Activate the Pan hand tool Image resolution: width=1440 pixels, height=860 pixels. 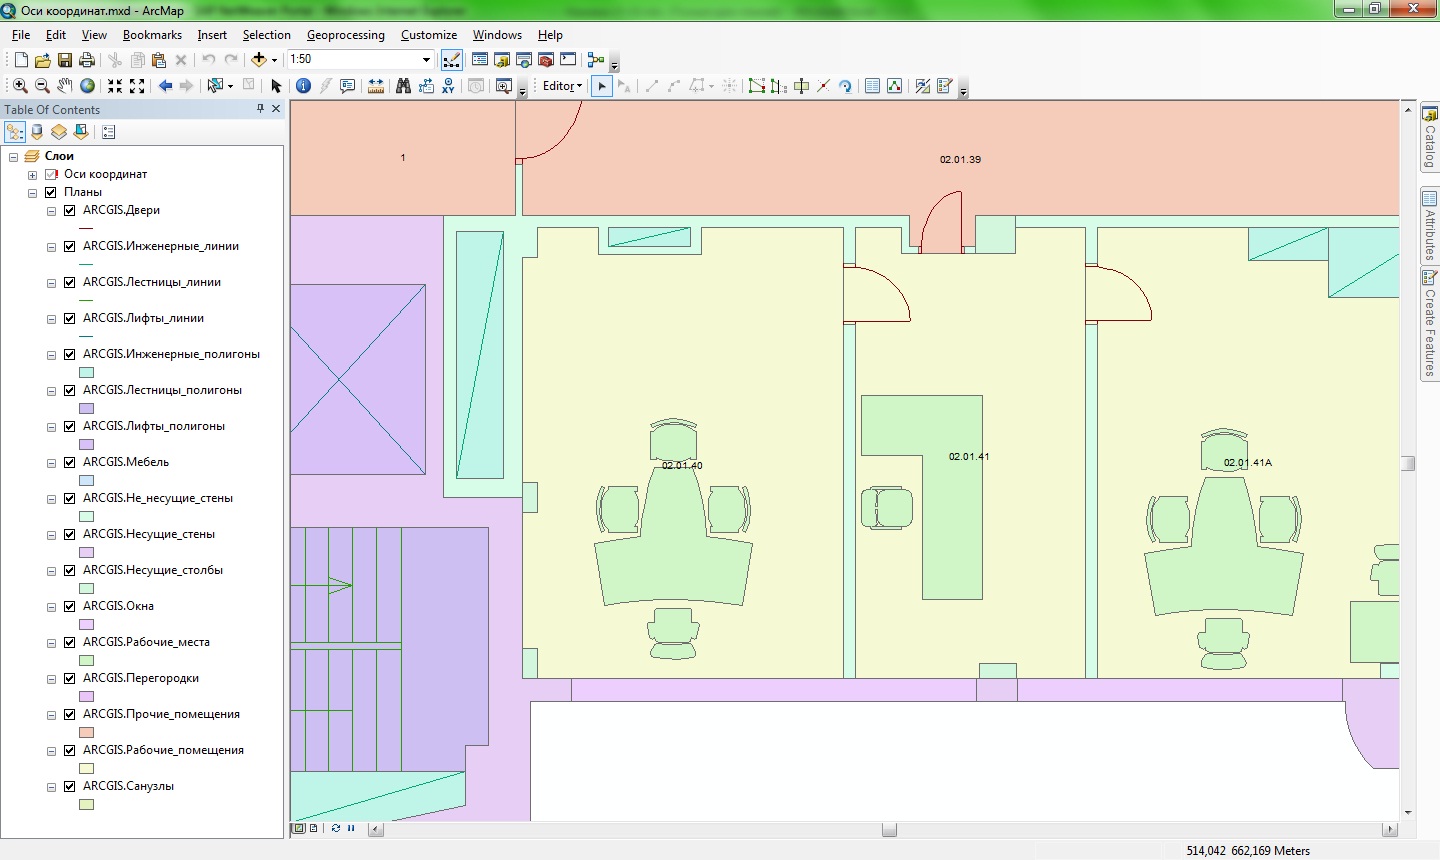point(65,86)
